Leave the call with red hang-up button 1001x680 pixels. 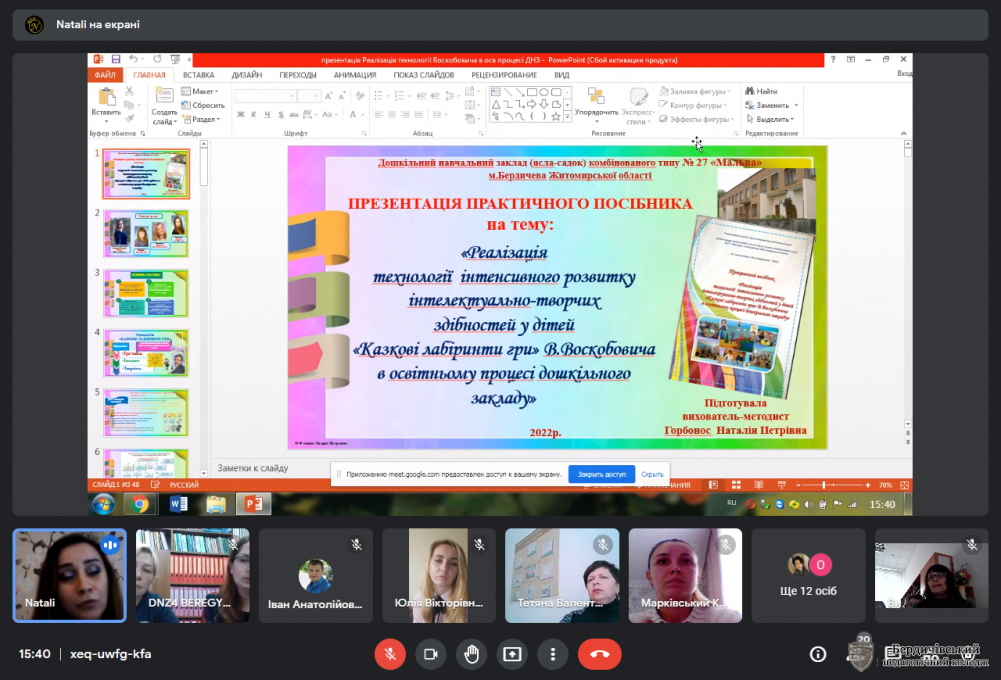click(599, 654)
